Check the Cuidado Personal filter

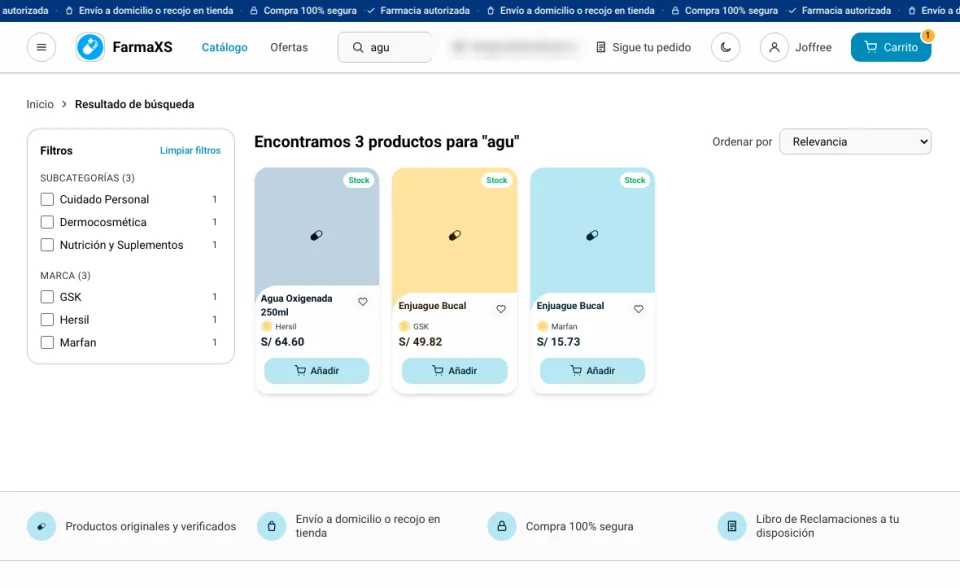pyautogui.click(x=47, y=200)
